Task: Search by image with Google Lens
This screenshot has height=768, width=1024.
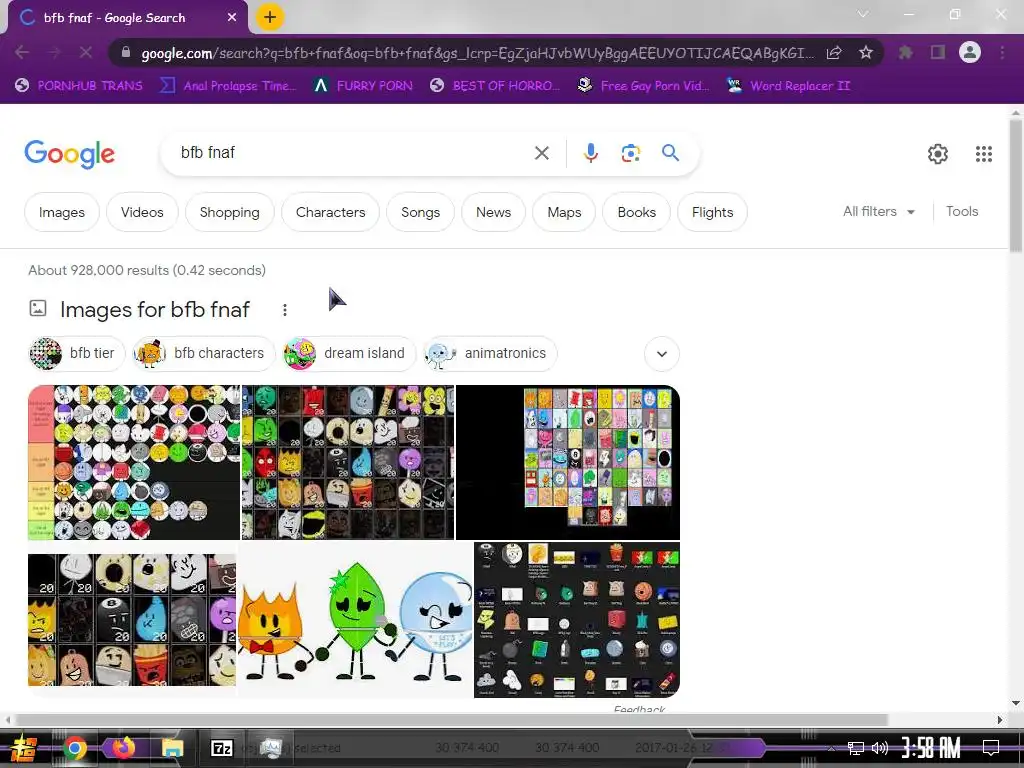Action: point(630,153)
